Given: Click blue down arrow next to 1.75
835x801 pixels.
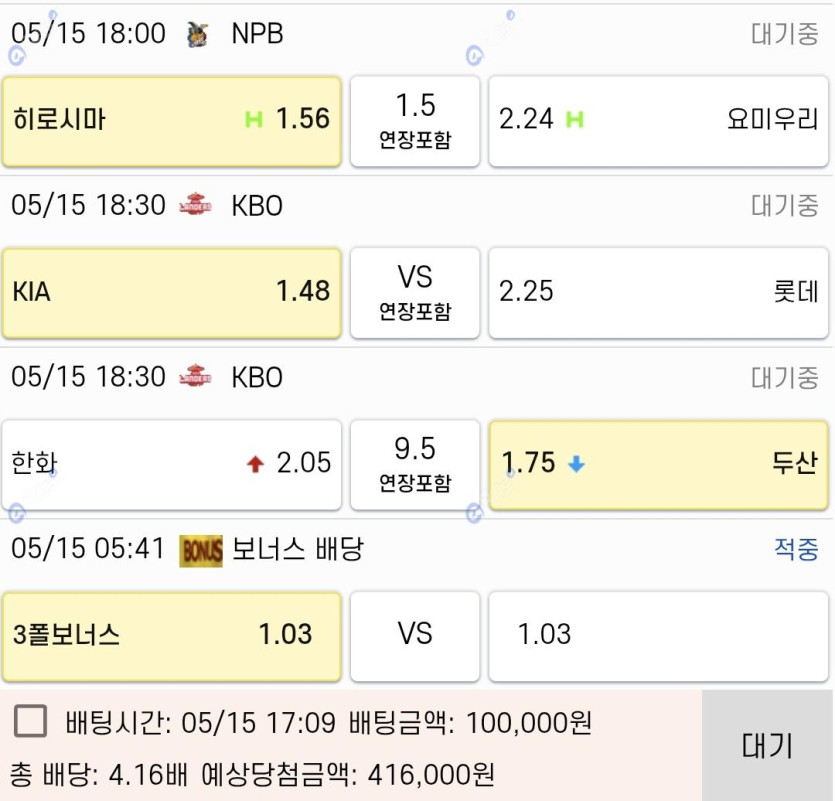Looking at the screenshot, I should 576,464.
